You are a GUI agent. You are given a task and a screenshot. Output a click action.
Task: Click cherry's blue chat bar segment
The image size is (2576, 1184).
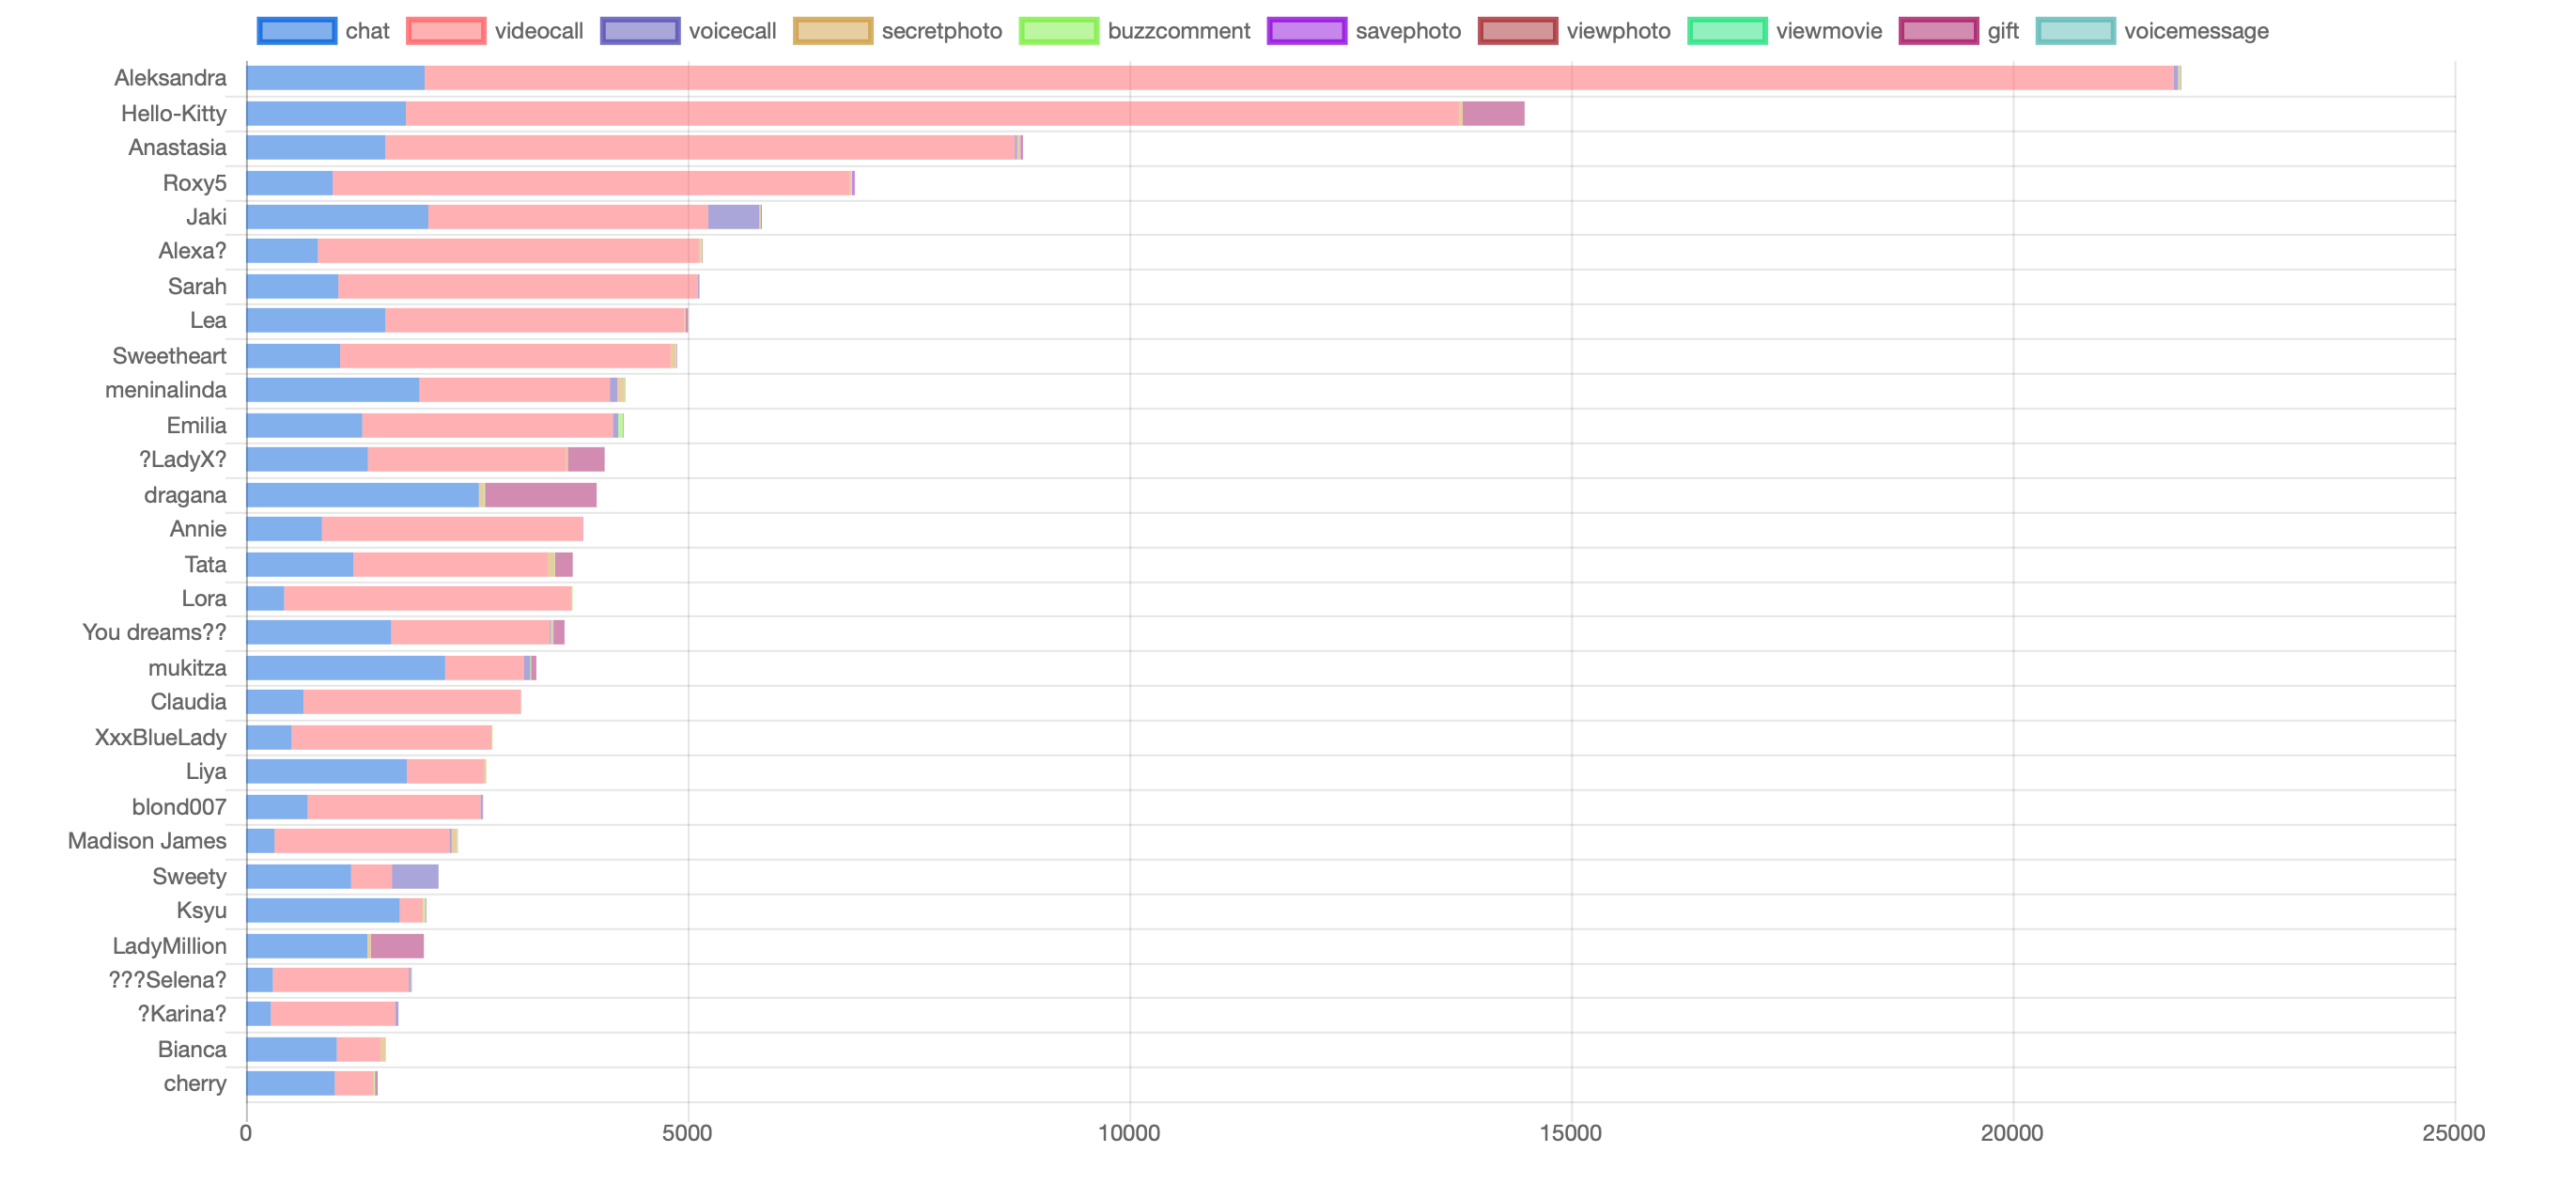(x=291, y=1083)
